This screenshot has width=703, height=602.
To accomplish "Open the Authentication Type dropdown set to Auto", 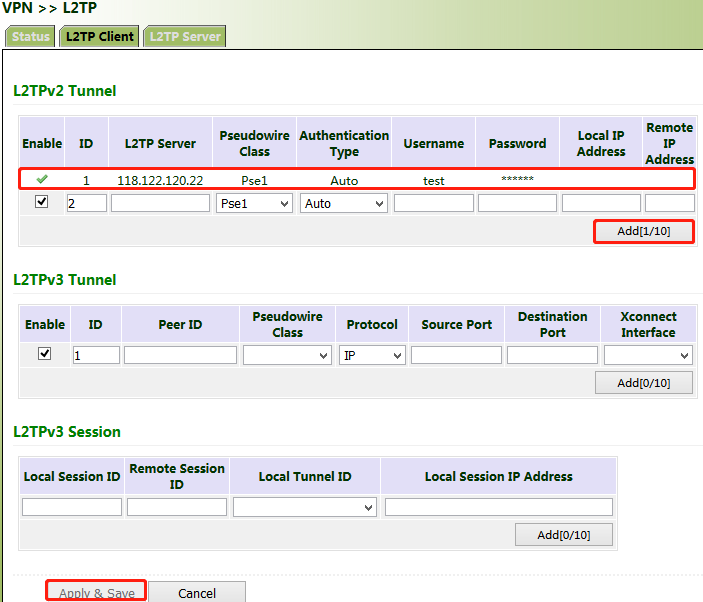I will (344, 204).
